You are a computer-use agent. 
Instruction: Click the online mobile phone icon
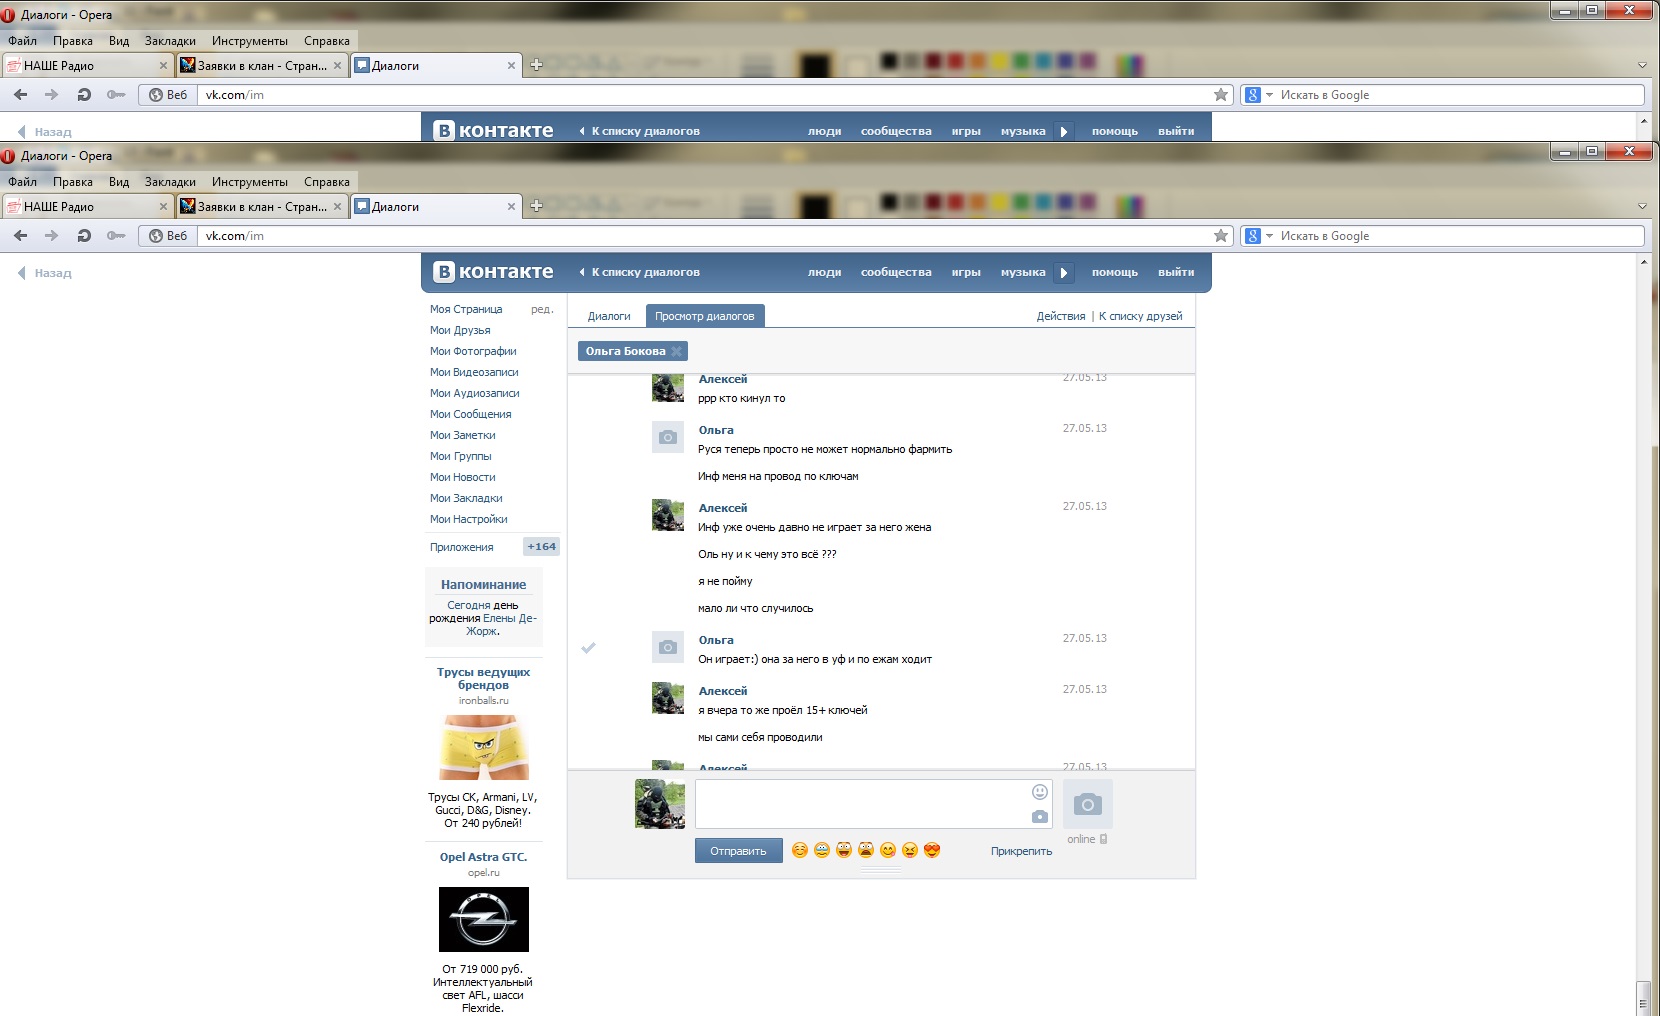point(1103,839)
